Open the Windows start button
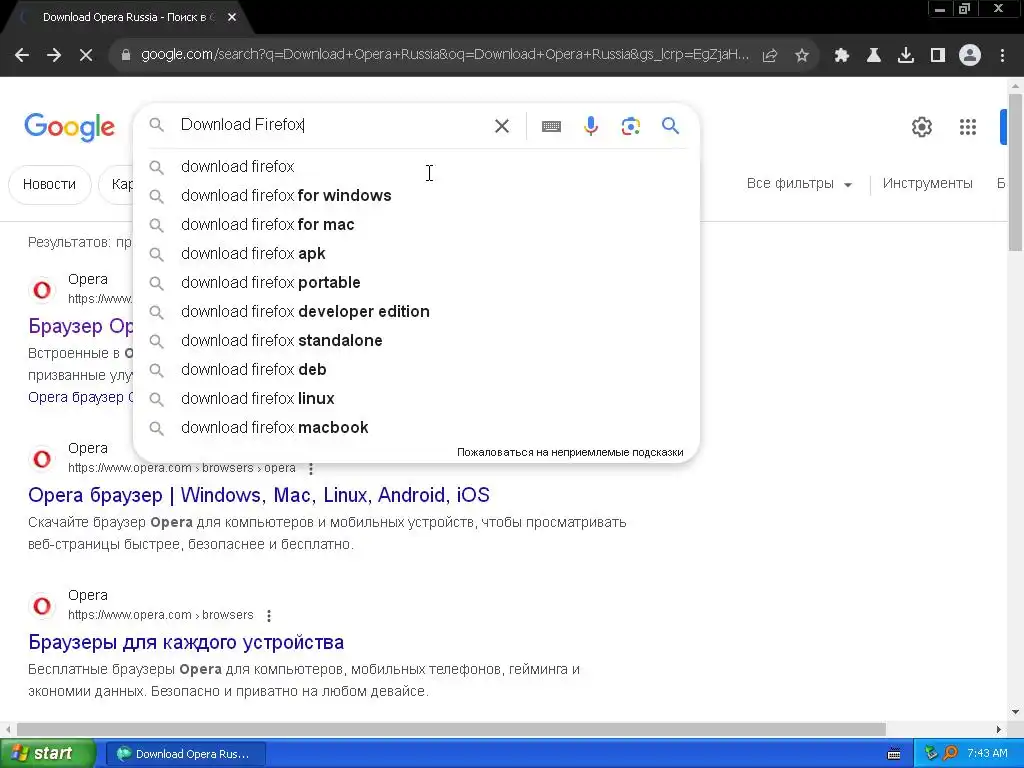The image size is (1024, 768). point(47,754)
